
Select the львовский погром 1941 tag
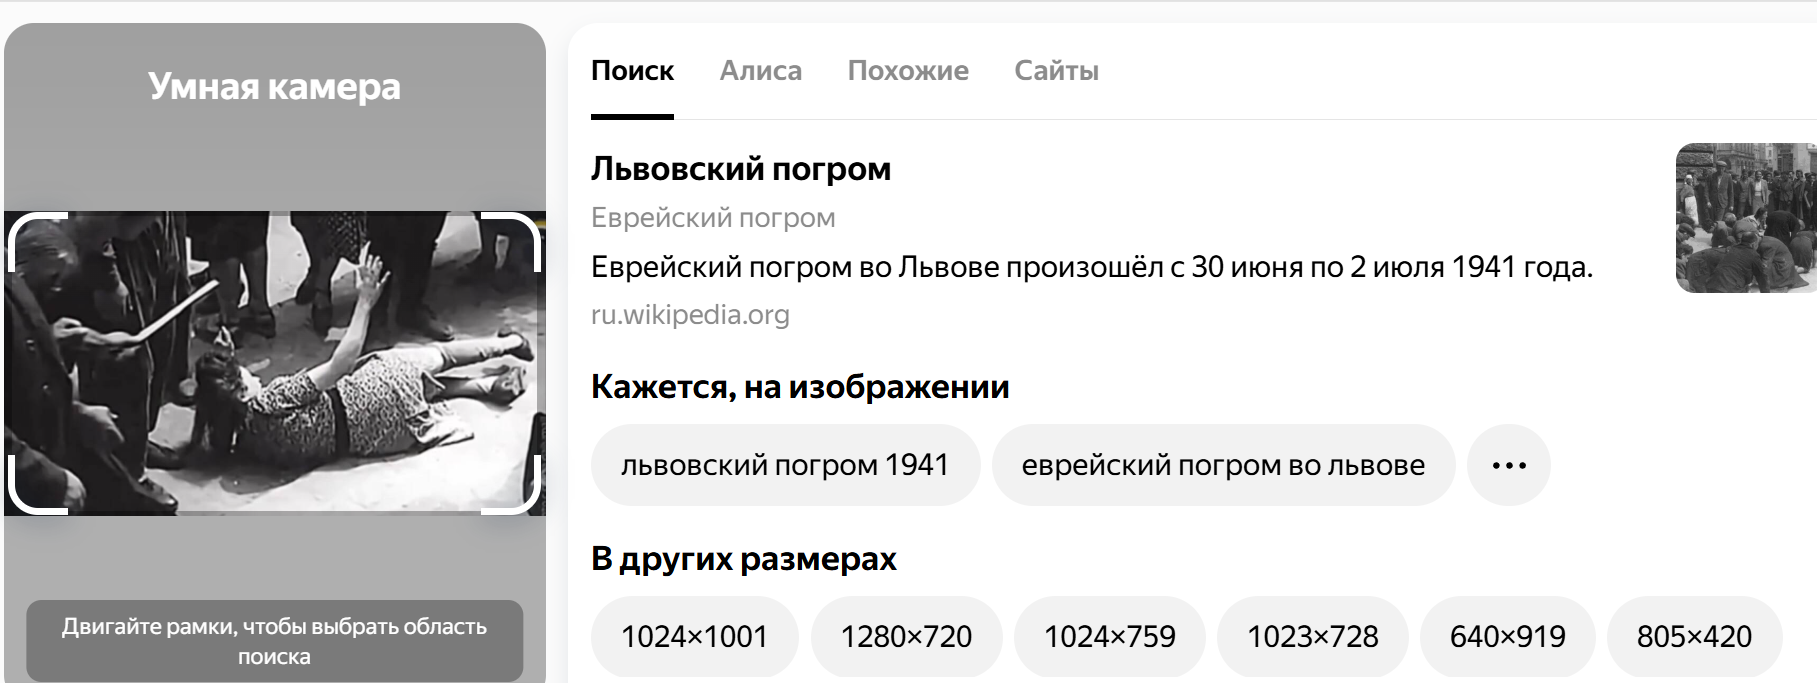click(x=785, y=465)
